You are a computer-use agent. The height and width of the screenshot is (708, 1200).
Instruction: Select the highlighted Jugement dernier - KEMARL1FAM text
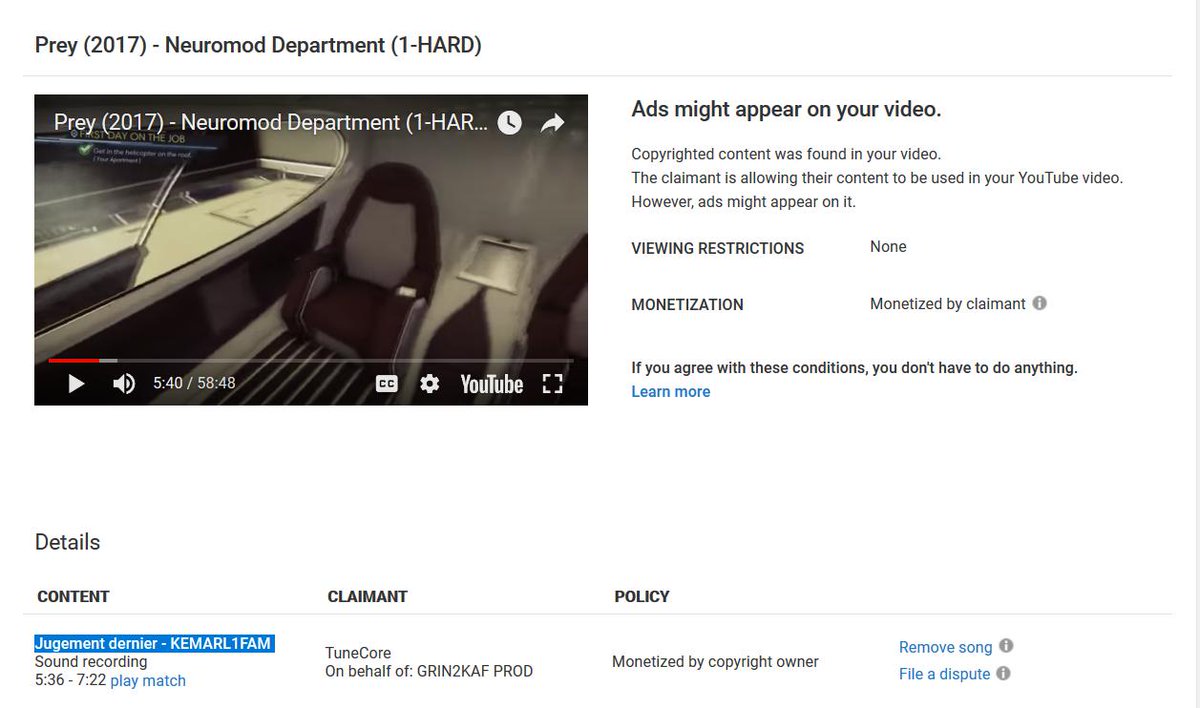point(154,643)
